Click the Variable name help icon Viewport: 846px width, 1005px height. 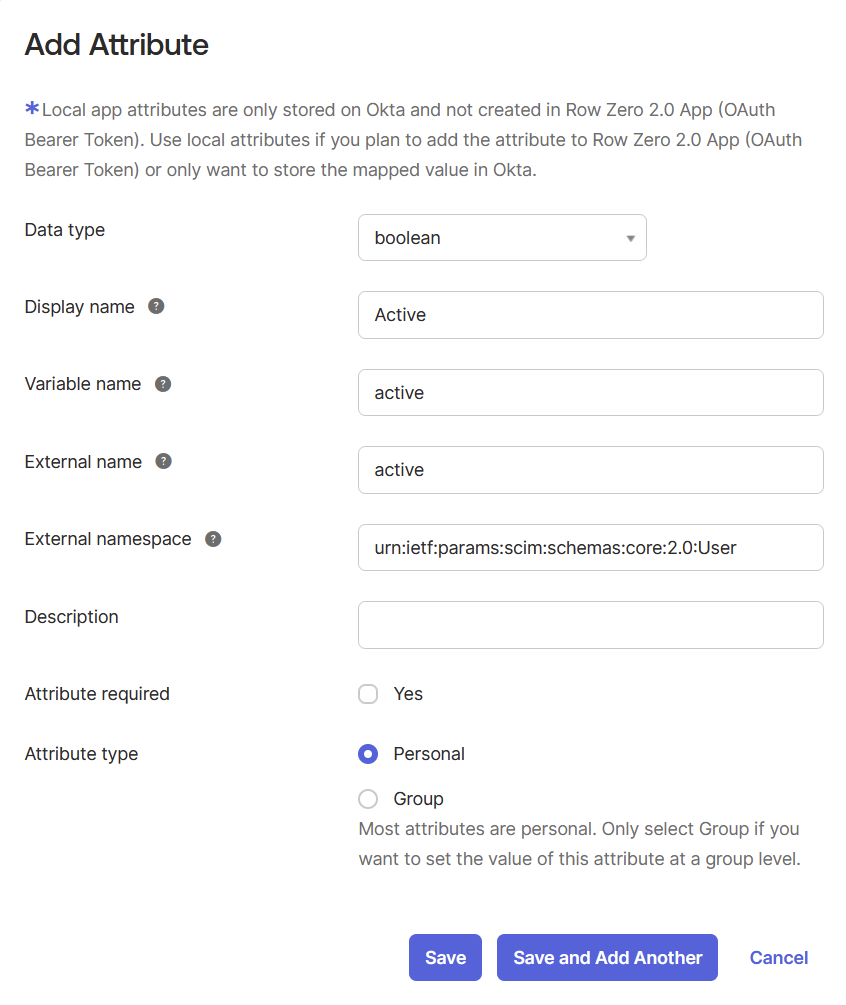tap(163, 384)
